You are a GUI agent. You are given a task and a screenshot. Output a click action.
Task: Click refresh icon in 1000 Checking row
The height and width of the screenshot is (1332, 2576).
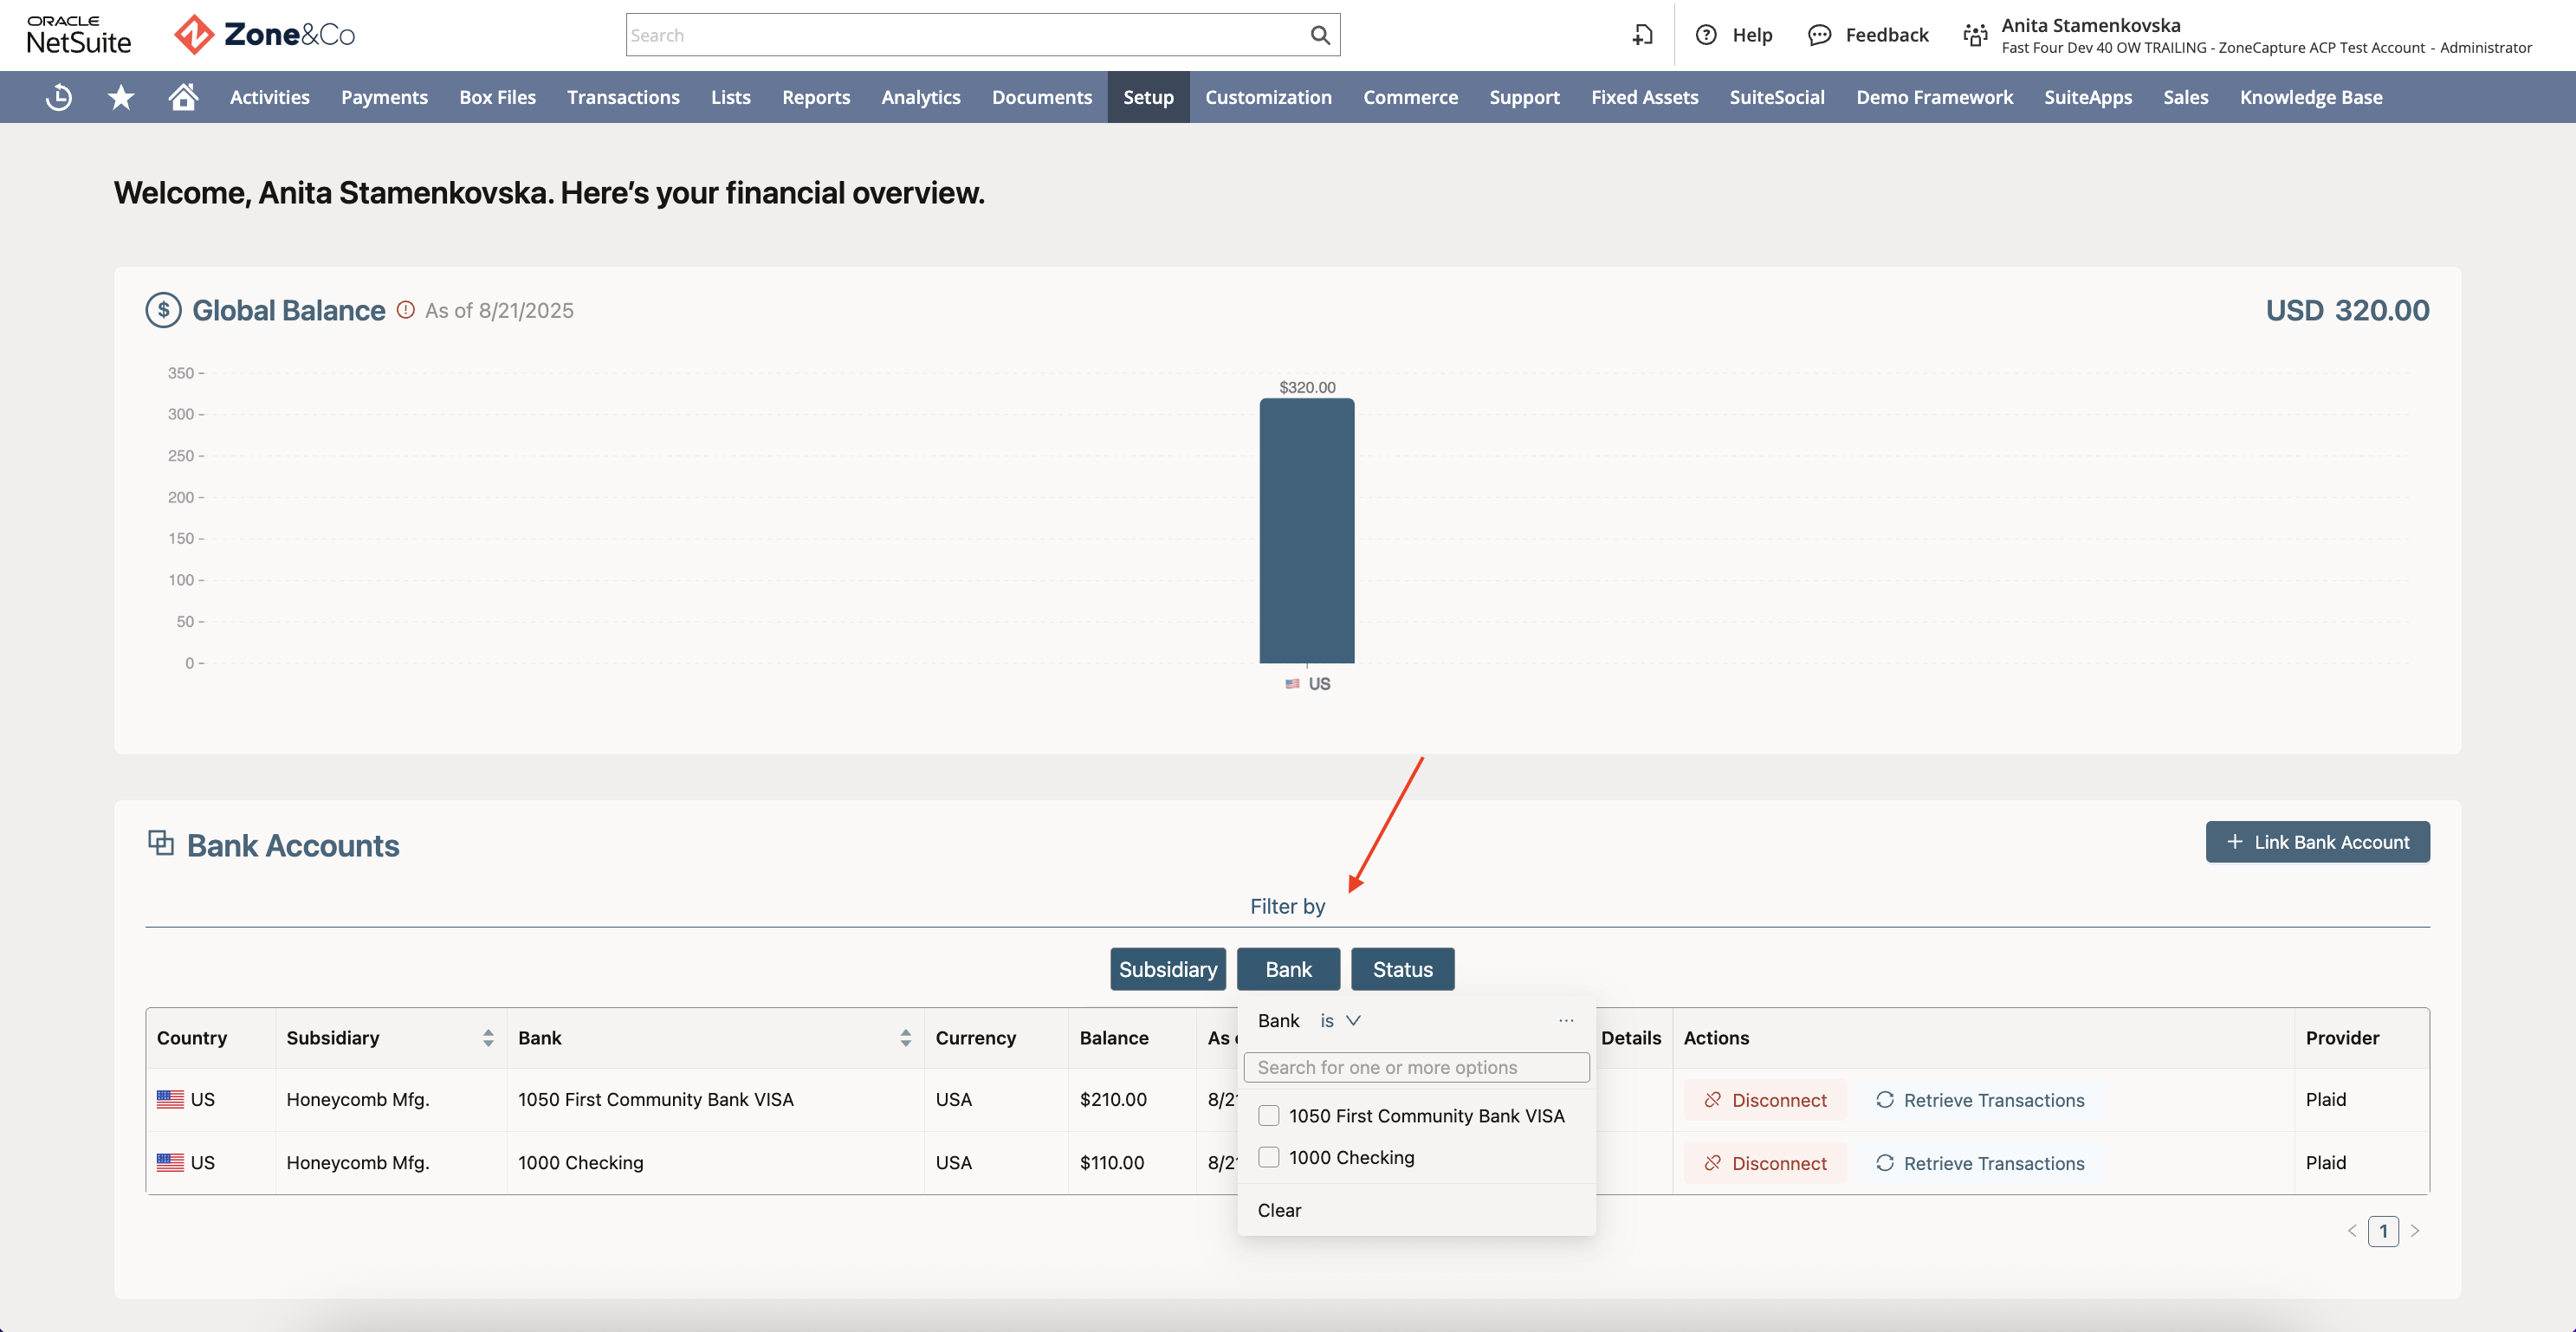click(x=1885, y=1163)
